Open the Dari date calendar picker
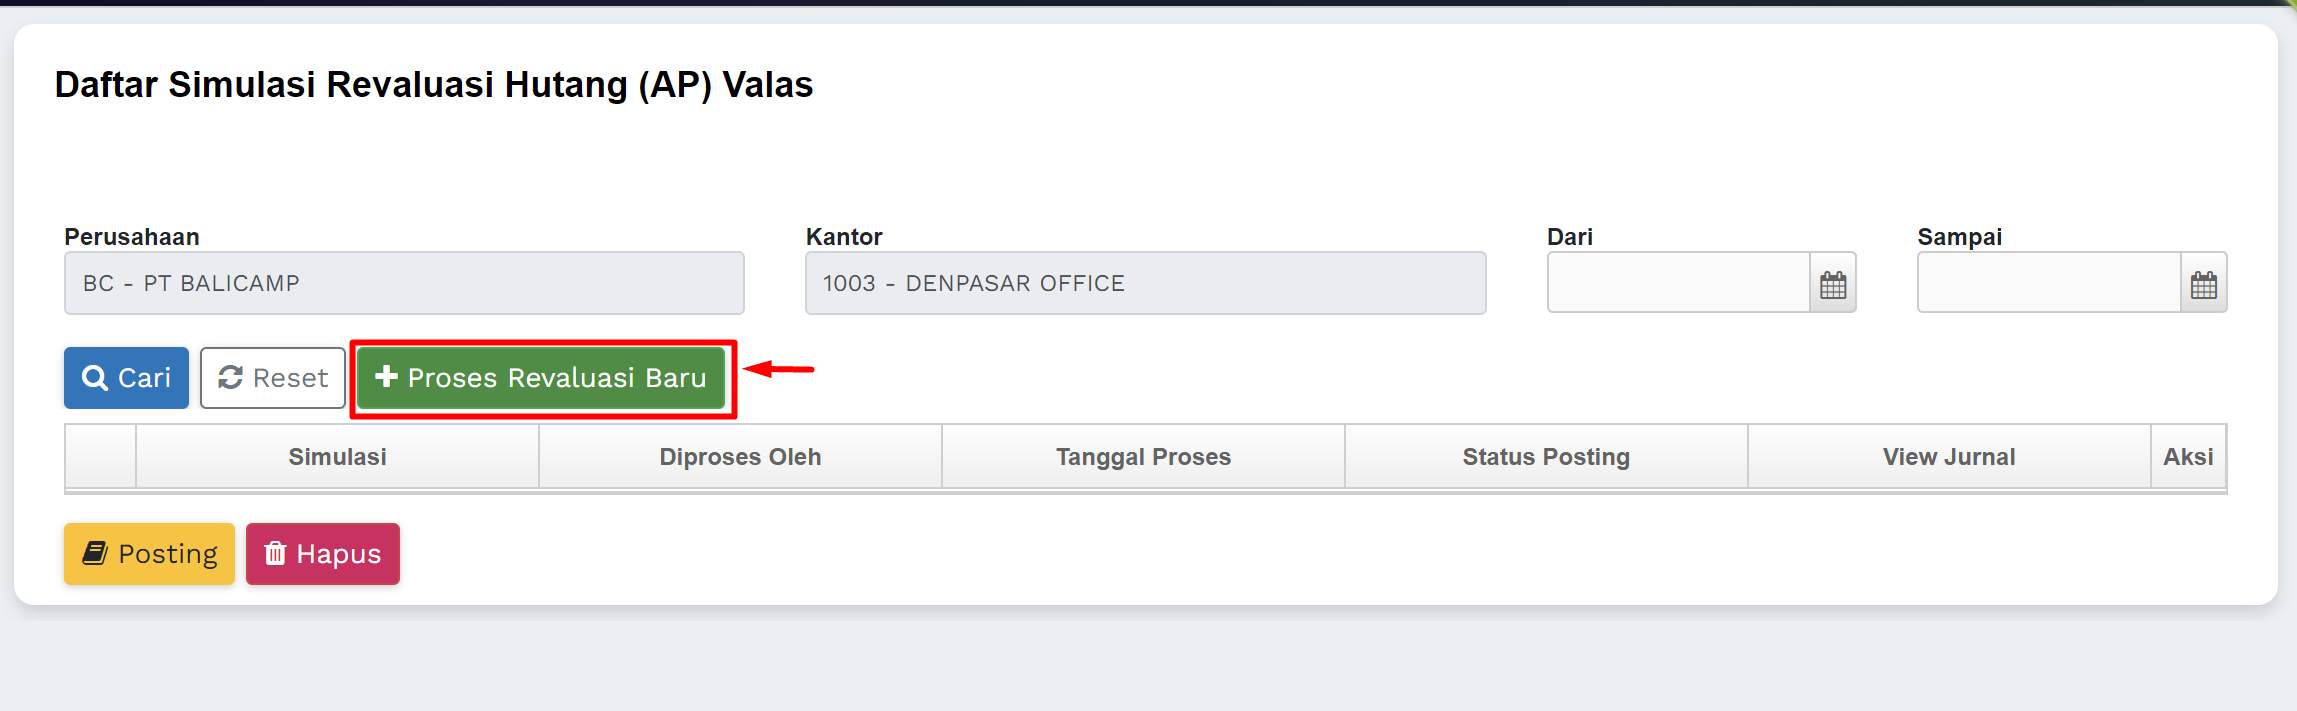 pyautogui.click(x=1832, y=284)
